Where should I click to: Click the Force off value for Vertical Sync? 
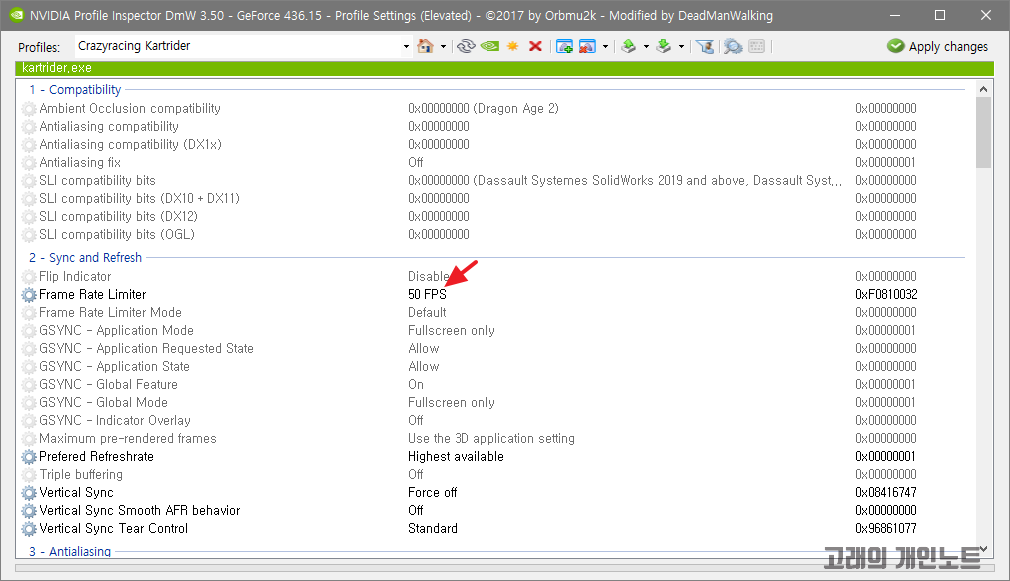[432, 493]
